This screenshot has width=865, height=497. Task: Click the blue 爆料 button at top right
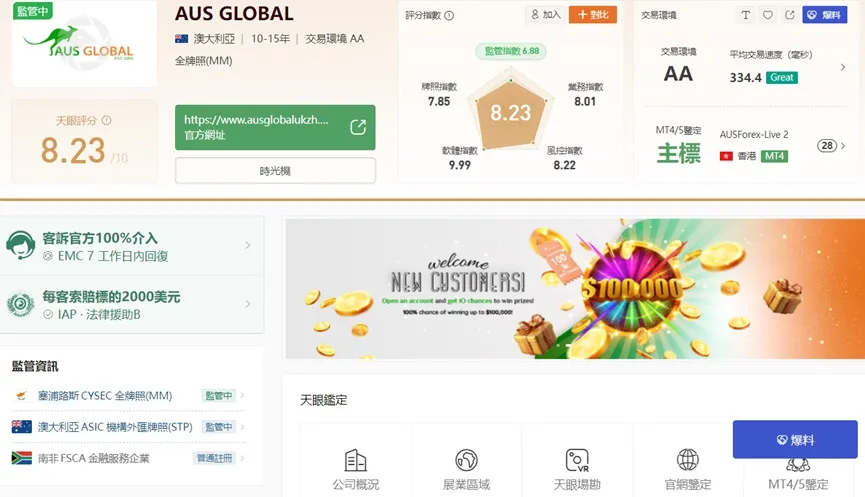pos(824,15)
